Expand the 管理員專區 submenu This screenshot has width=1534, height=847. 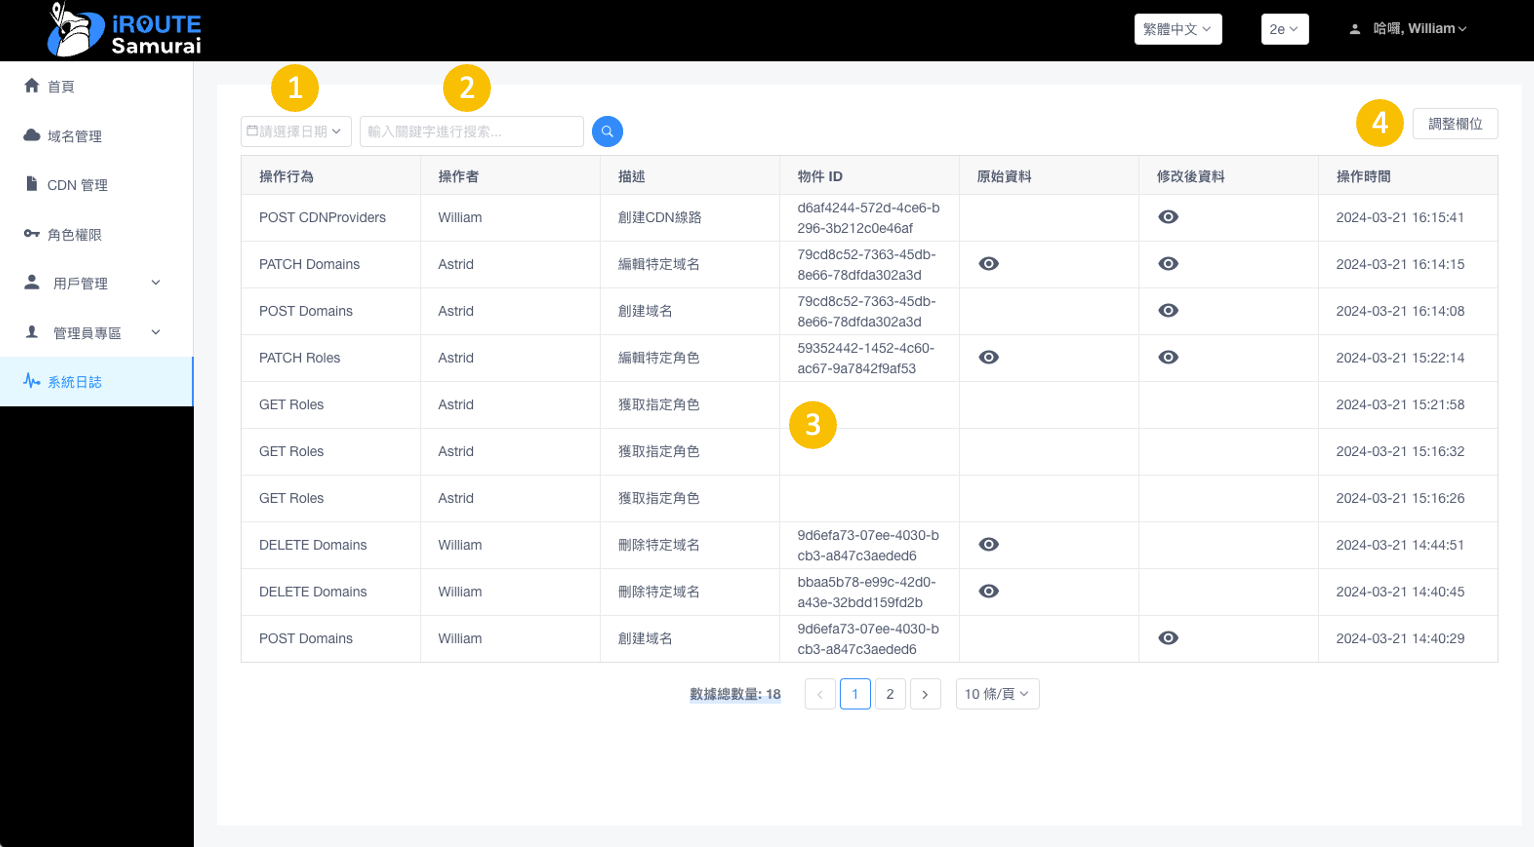pyautogui.click(x=155, y=332)
